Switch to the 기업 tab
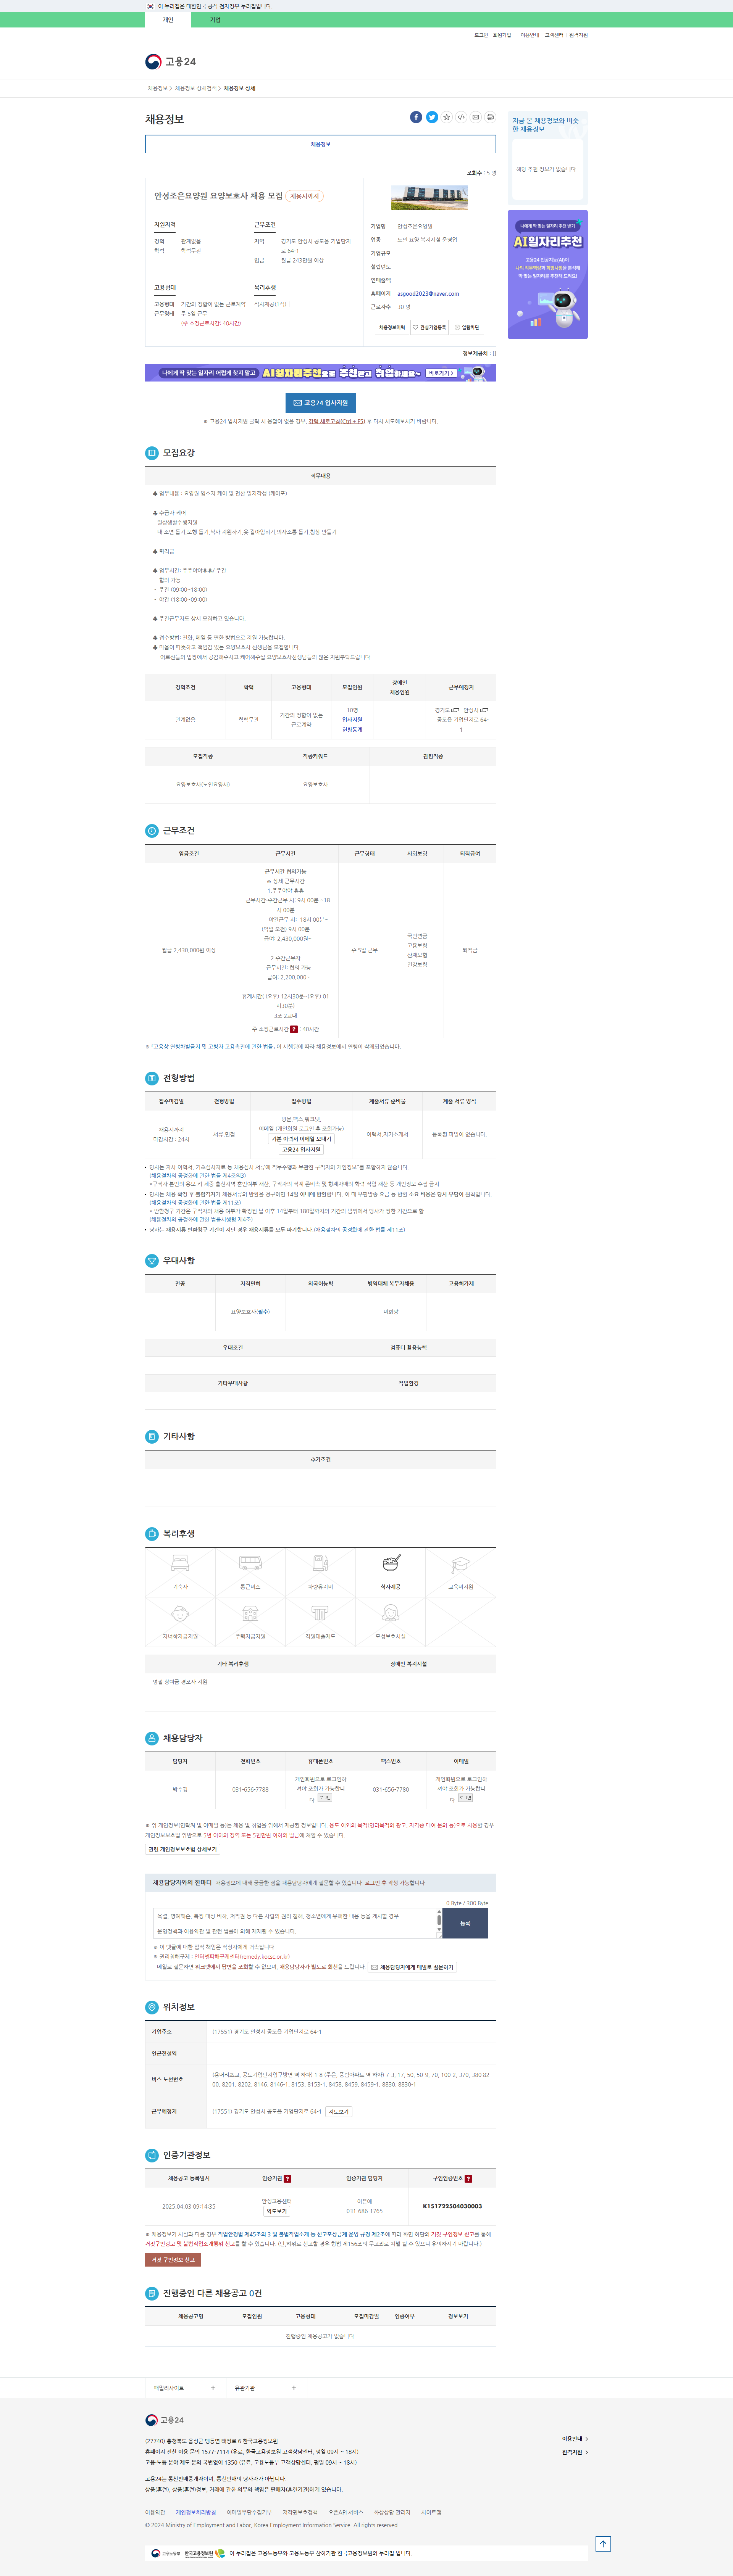This screenshot has height=2576, width=733. 215,20
